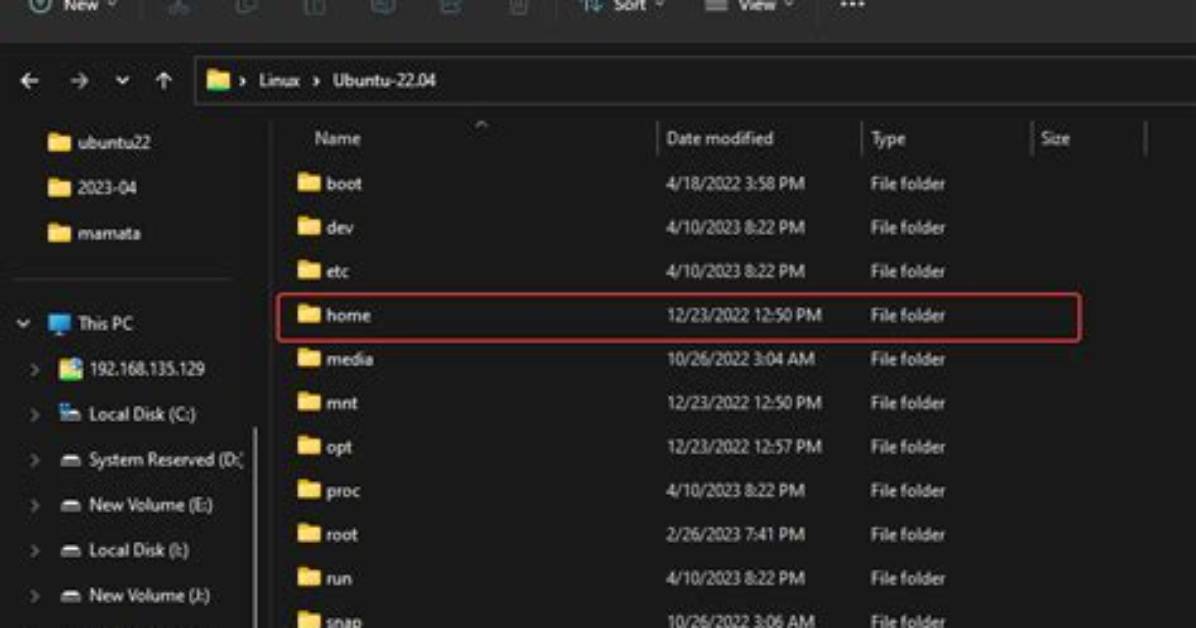Select This PC in the navigation pane
Image resolution: width=1196 pixels, height=628 pixels.
(105, 324)
